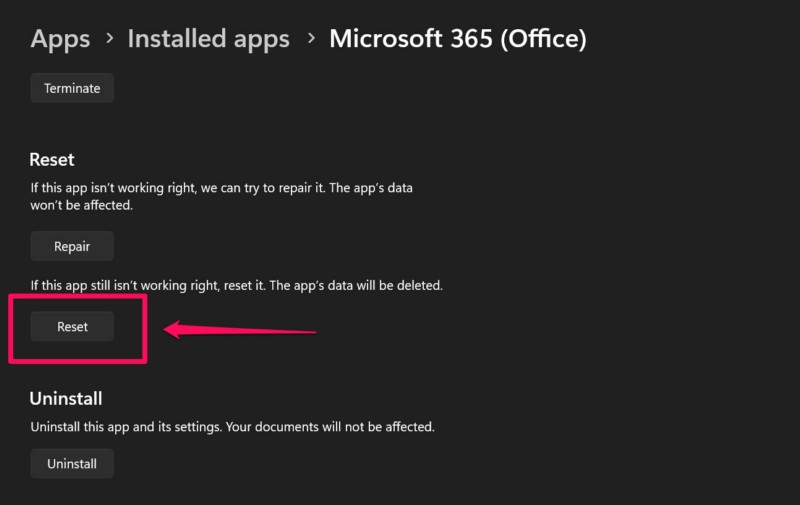Go back to Apps breadcrumb

pyautogui.click(x=60, y=39)
